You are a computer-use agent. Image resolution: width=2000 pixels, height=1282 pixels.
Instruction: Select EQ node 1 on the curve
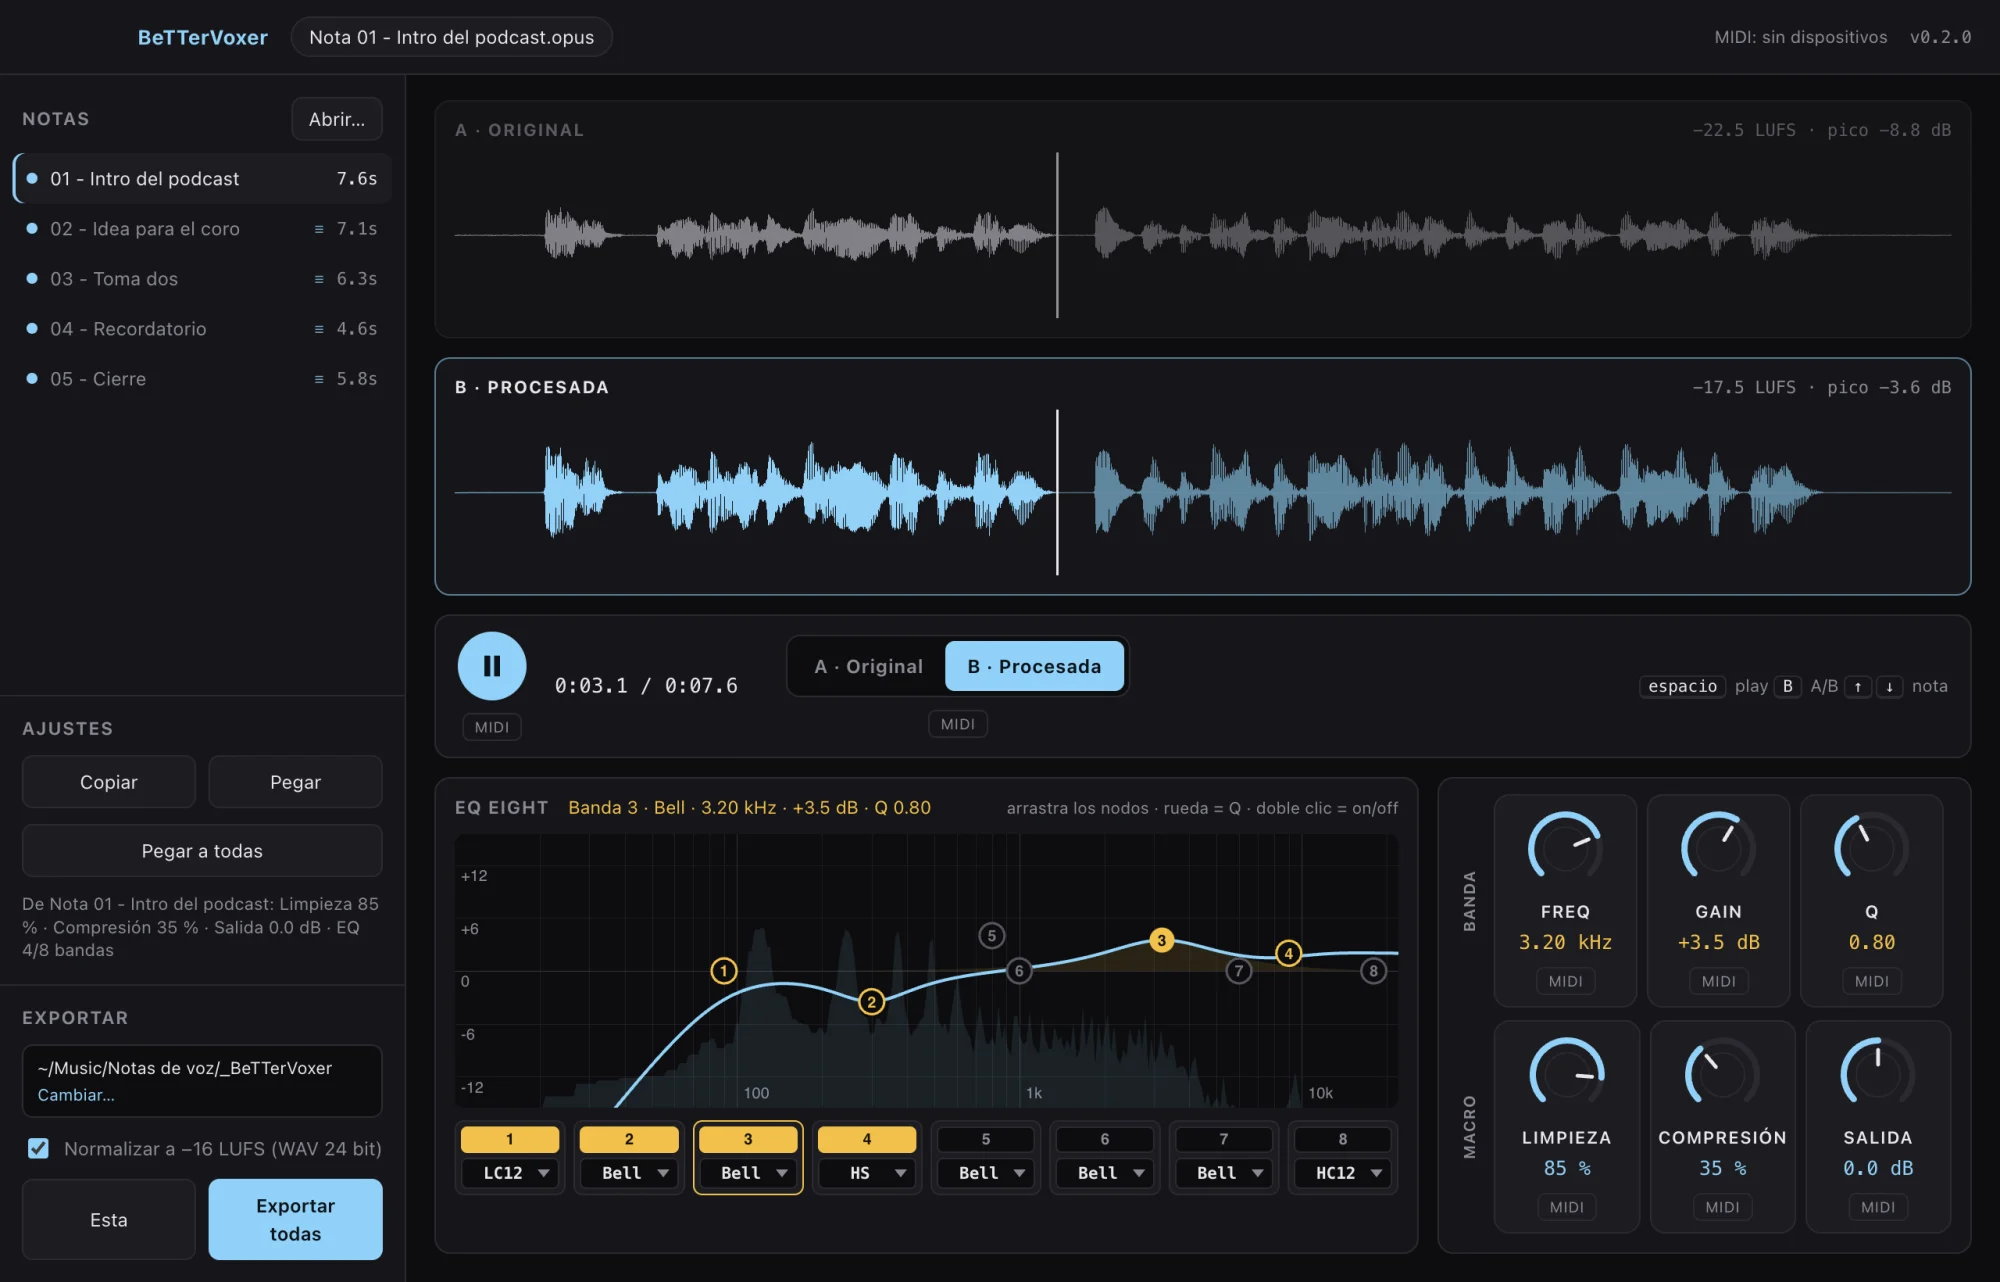click(724, 971)
